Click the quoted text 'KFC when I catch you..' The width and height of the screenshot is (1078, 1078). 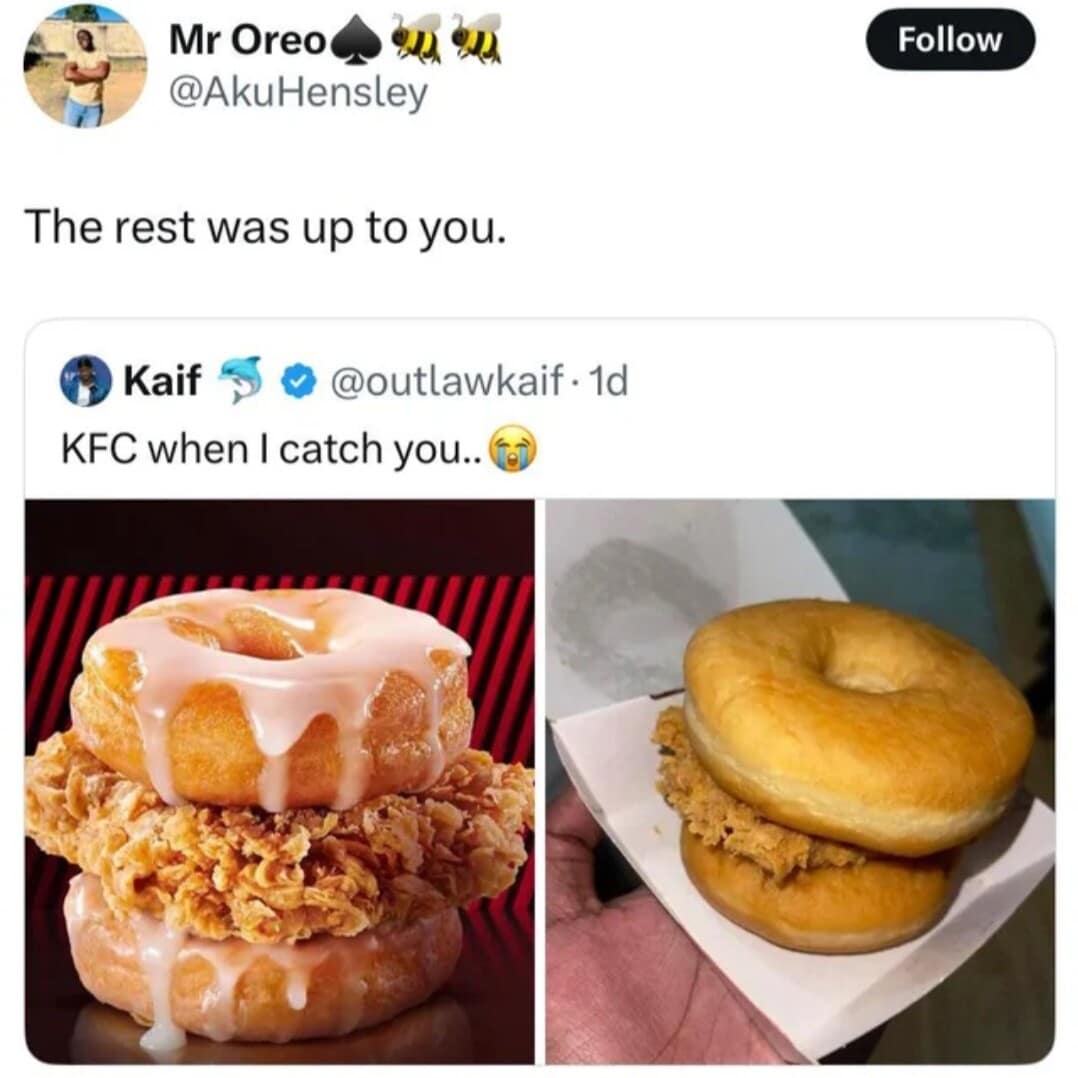pos(272,449)
